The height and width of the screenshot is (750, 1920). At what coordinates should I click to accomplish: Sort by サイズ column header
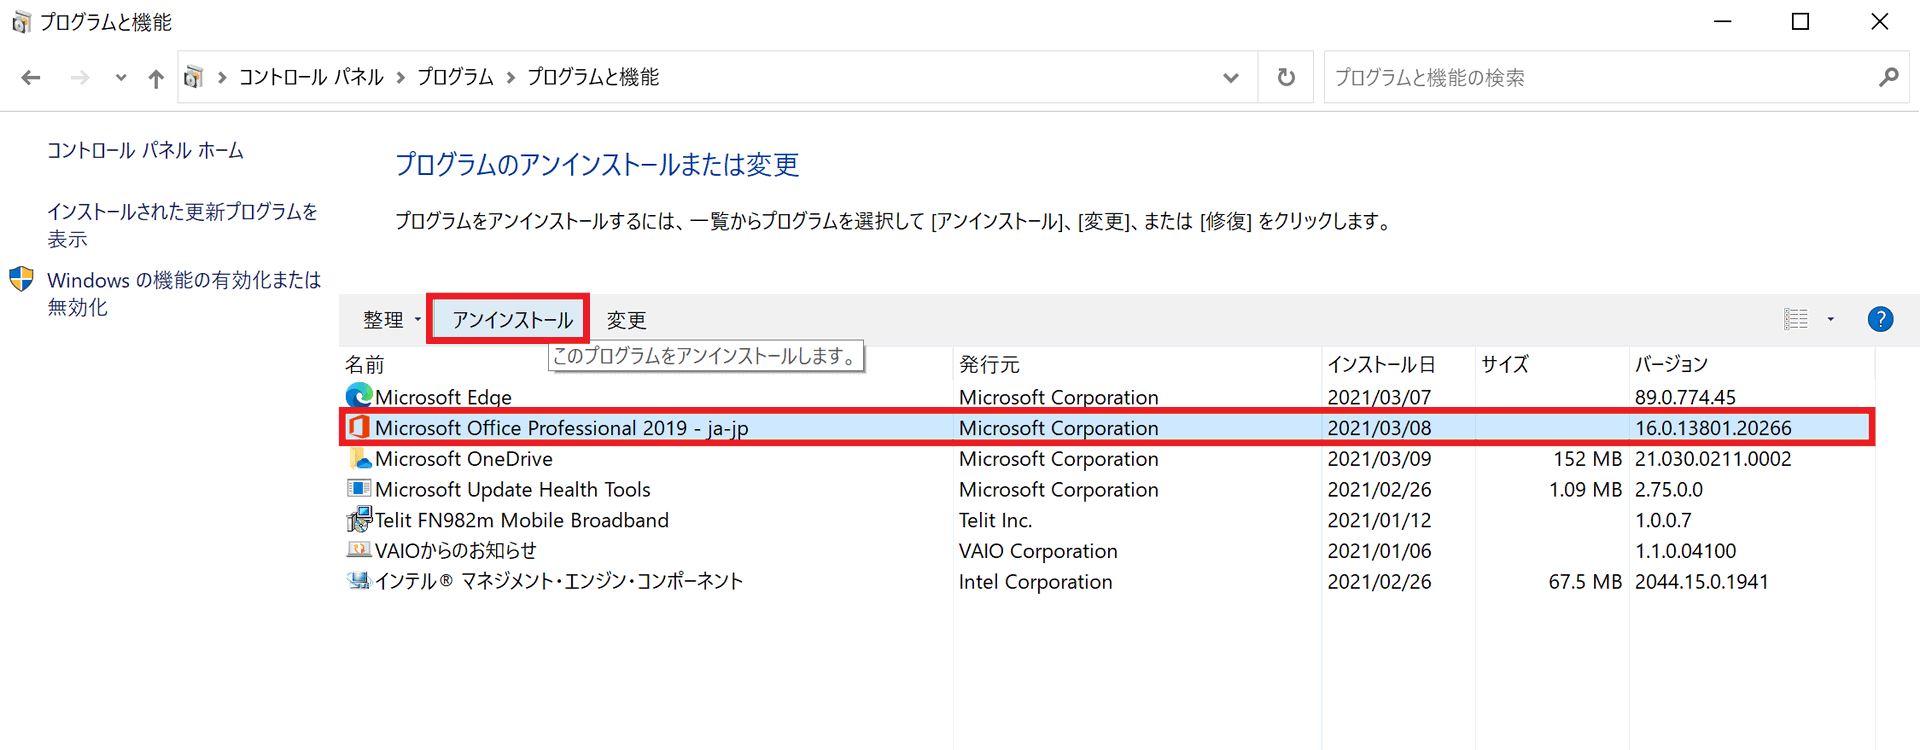point(1505,364)
